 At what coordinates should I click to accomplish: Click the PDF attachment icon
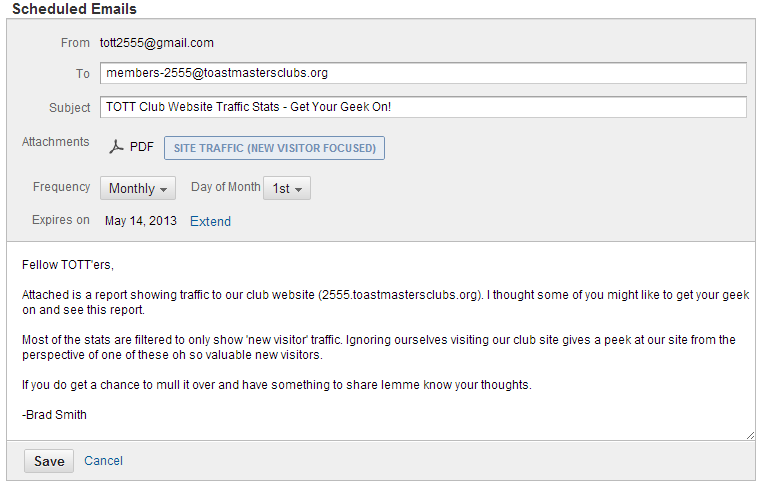(x=117, y=148)
